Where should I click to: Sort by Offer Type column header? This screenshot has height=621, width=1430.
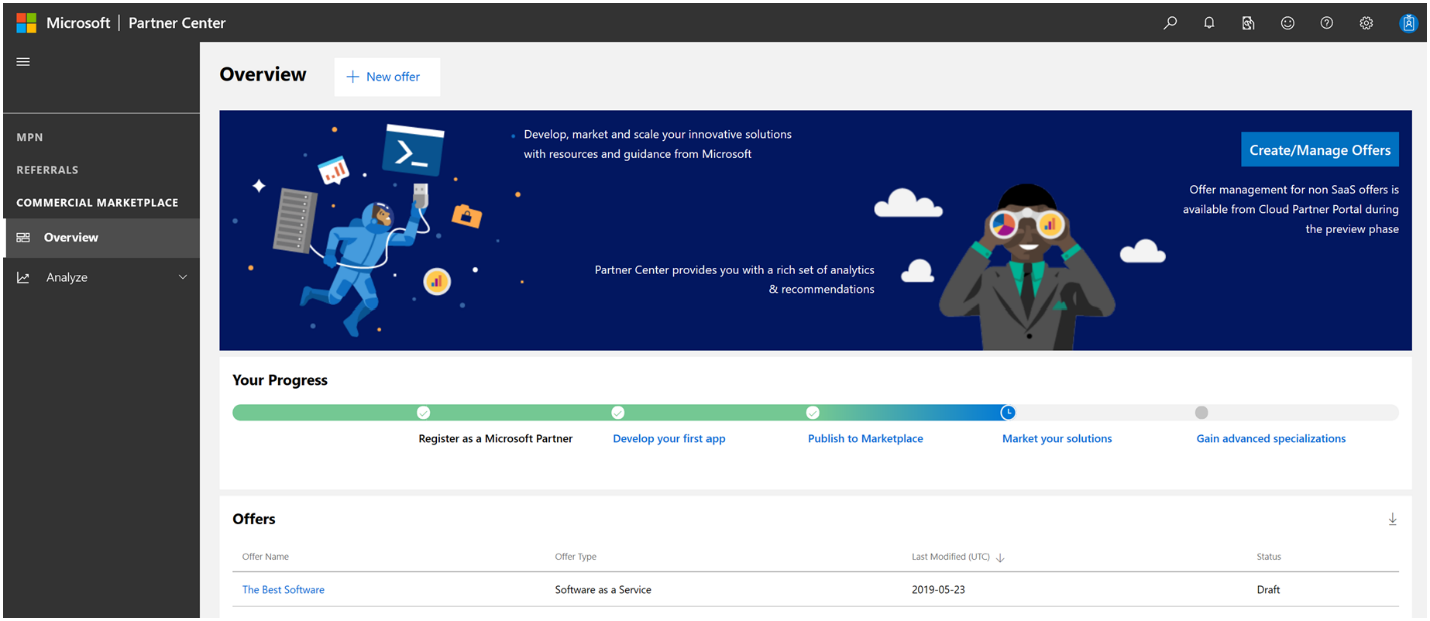pos(576,557)
